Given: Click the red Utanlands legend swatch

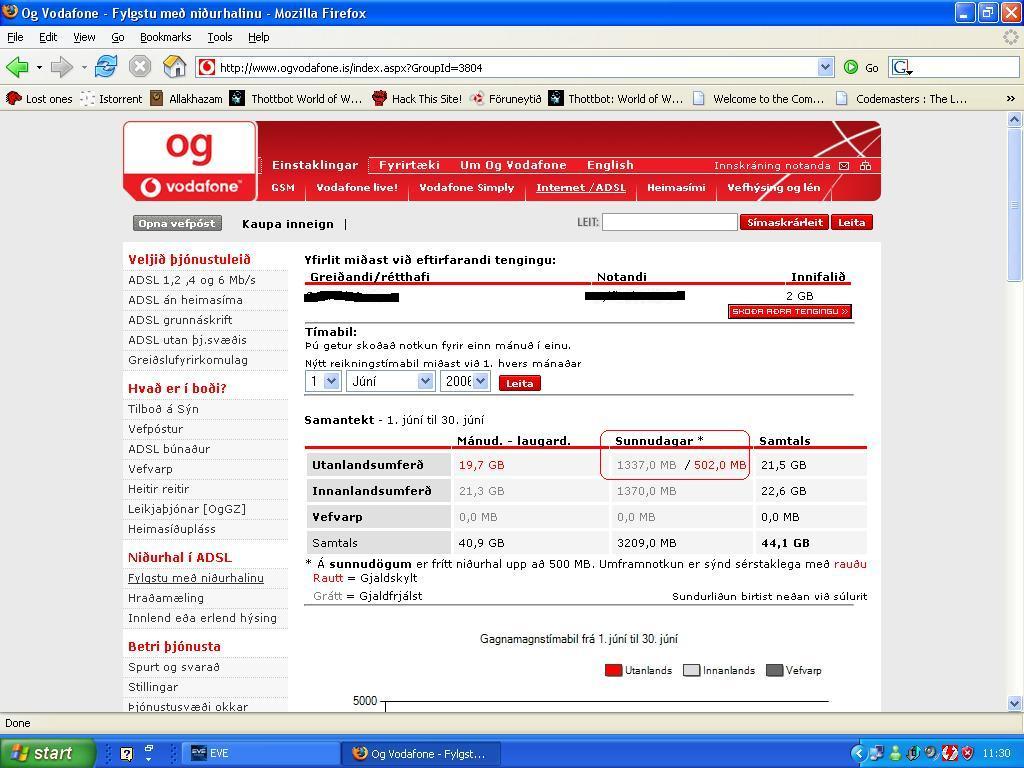Looking at the screenshot, I should (613, 671).
